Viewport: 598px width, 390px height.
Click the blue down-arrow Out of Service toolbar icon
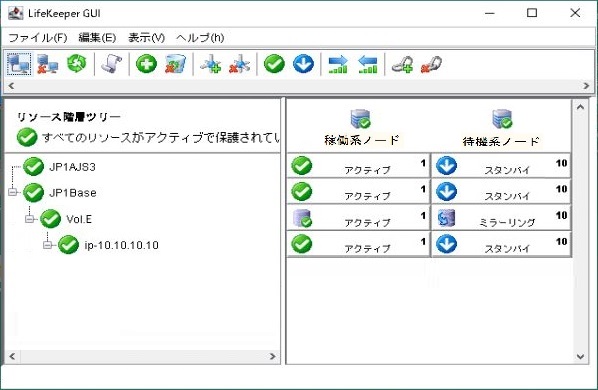pyautogui.click(x=304, y=64)
